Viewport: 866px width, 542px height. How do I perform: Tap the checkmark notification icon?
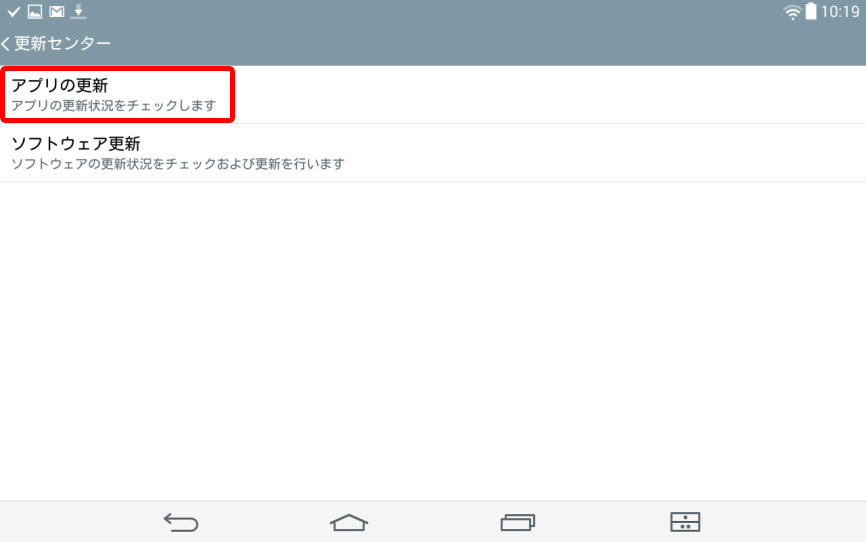pyautogui.click(x=13, y=12)
